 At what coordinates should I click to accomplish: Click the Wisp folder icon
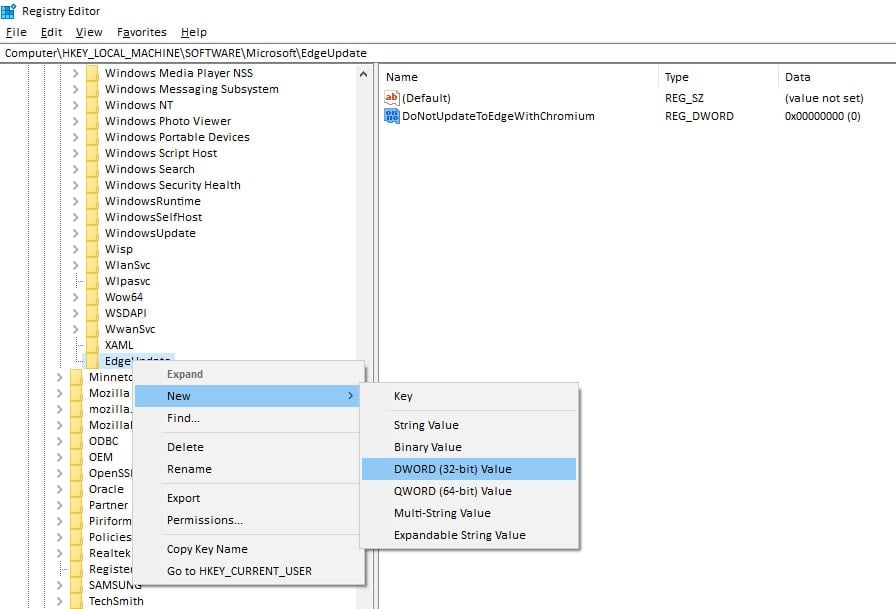(92, 249)
